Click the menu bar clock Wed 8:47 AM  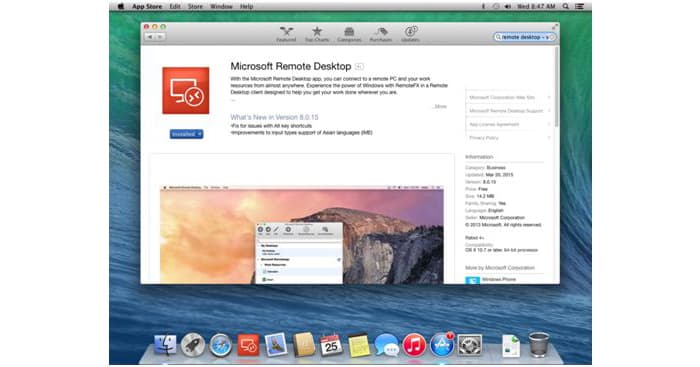(536, 6)
